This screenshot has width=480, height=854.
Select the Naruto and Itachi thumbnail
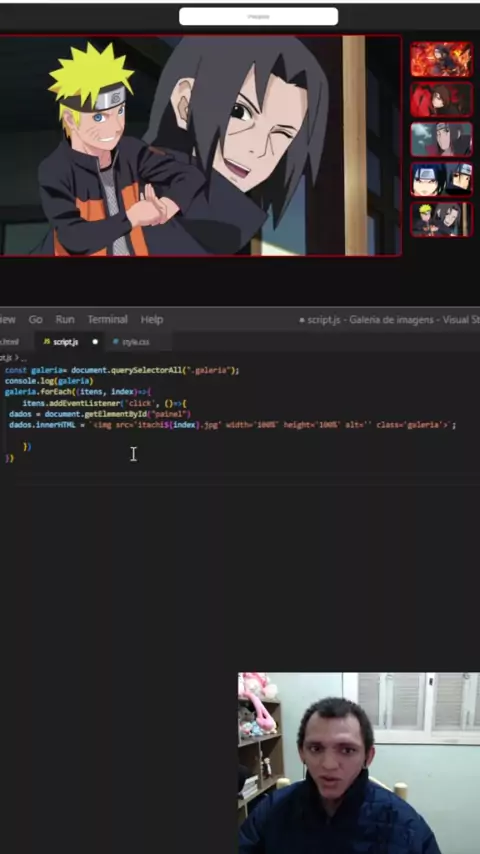point(441,219)
